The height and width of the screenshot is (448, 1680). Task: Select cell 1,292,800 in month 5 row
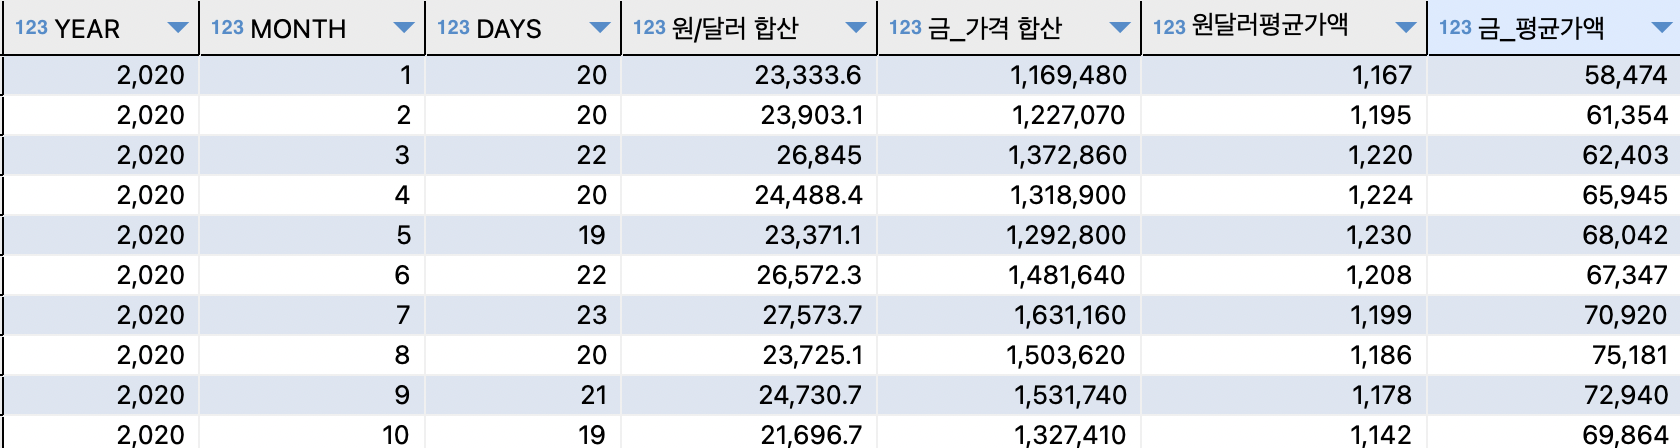(1009, 235)
